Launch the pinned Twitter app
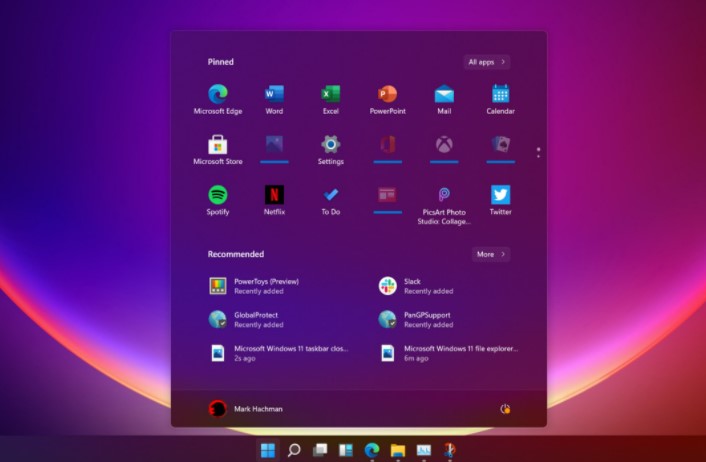This screenshot has width=706, height=462. coord(501,200)
